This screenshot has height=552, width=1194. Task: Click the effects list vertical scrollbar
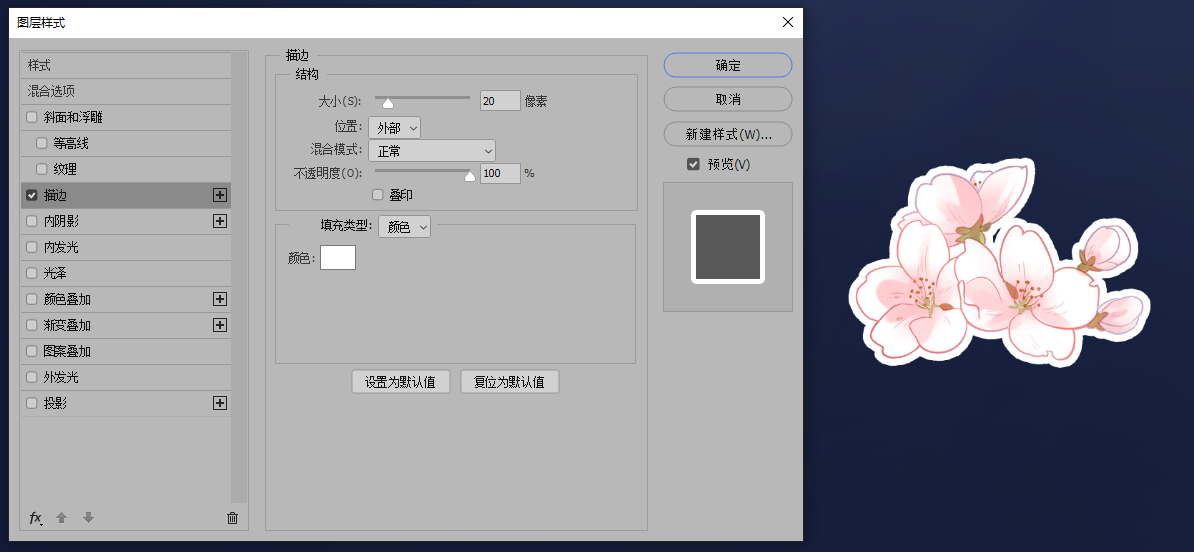click(x=240, y=278)
